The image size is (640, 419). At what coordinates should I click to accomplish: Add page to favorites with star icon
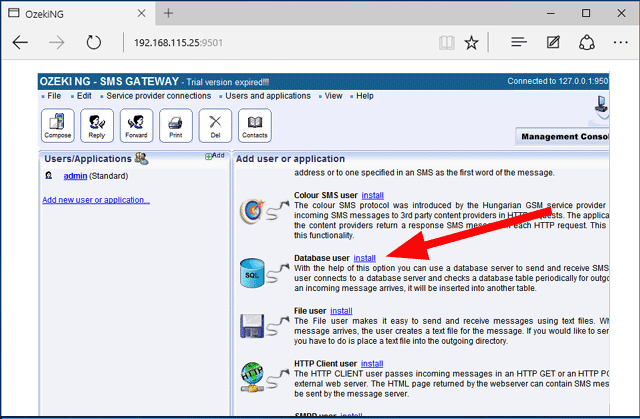point(471,42)
